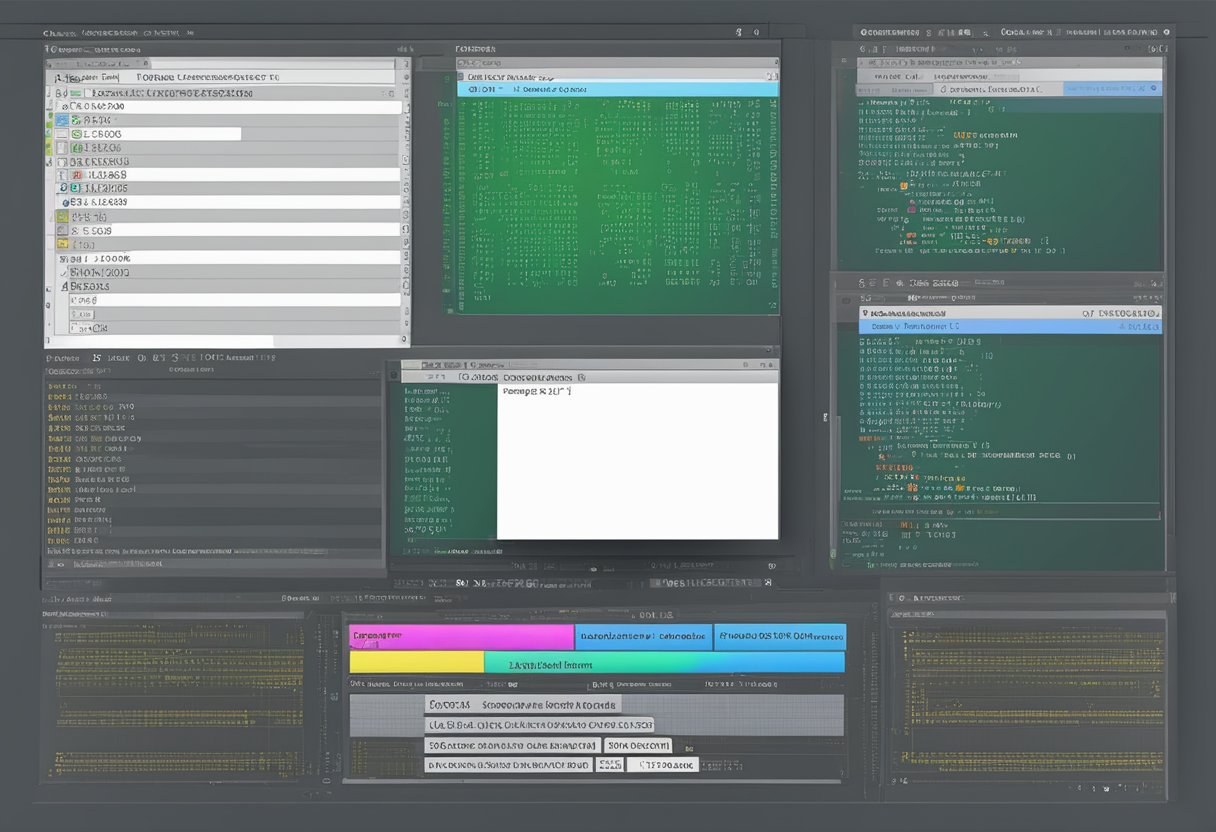Viewport: 1216px width, 832px height.
Task: Select the magenta color bar in the bottom panel
Action: (x=460, y=637)
